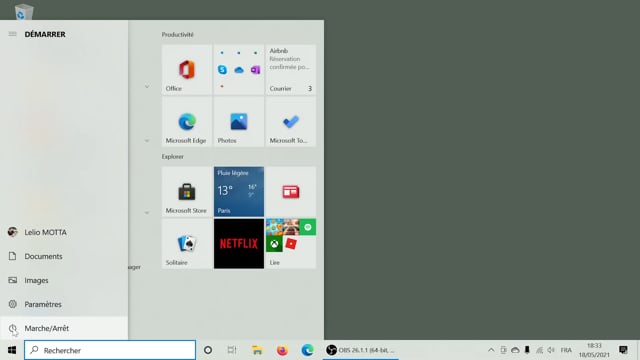Open OneNote in the folder tile

coord(256,70)
